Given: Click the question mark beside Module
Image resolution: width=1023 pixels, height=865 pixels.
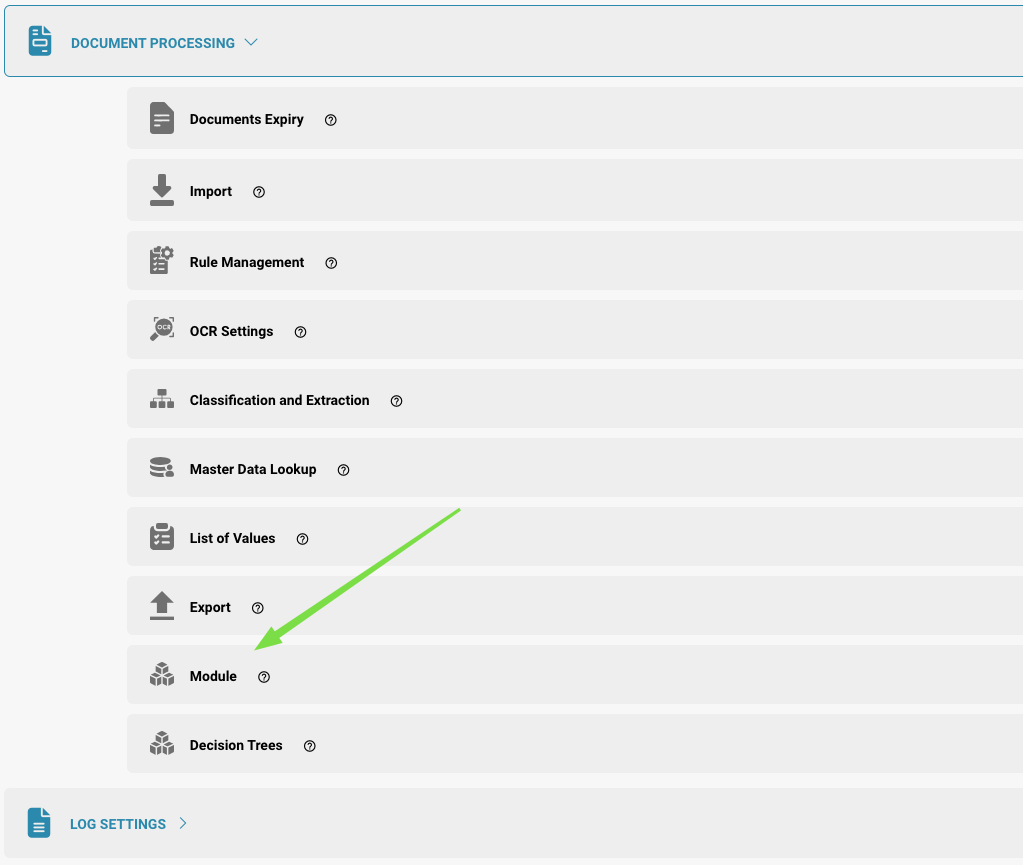Looking at the screenshot, I should (264, 677).
